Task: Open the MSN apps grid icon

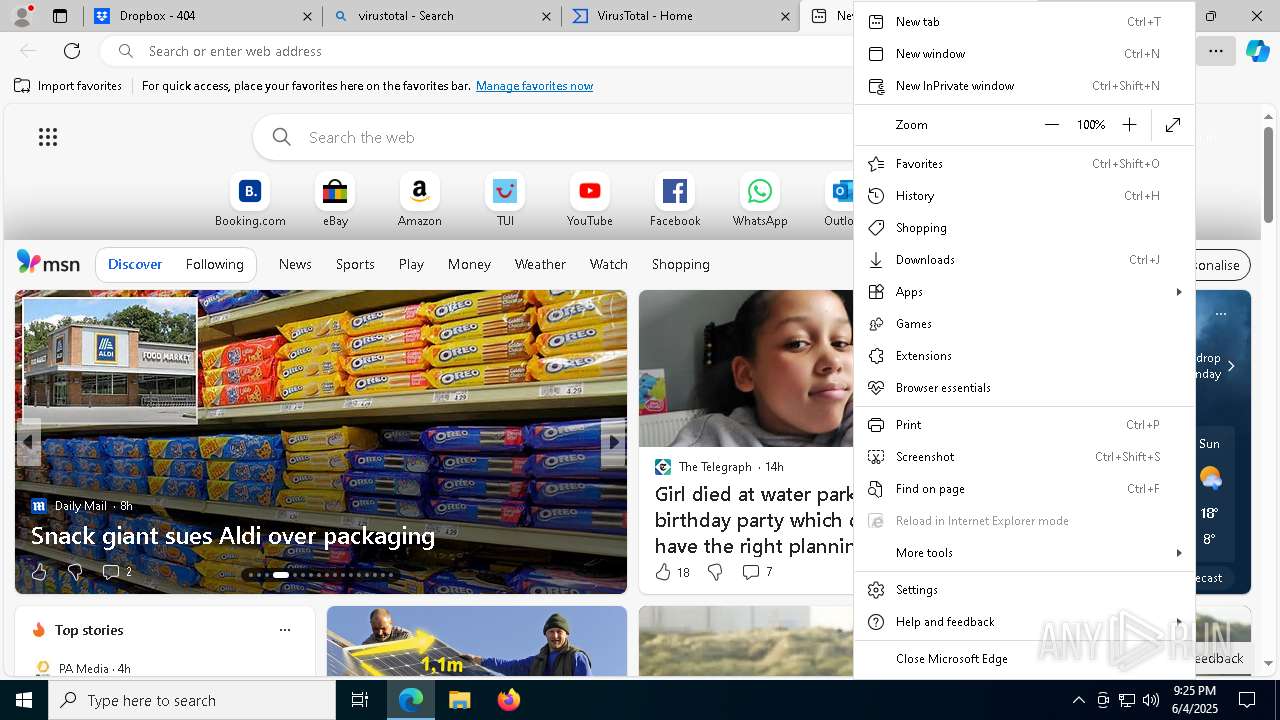Action: click(48, 137)
